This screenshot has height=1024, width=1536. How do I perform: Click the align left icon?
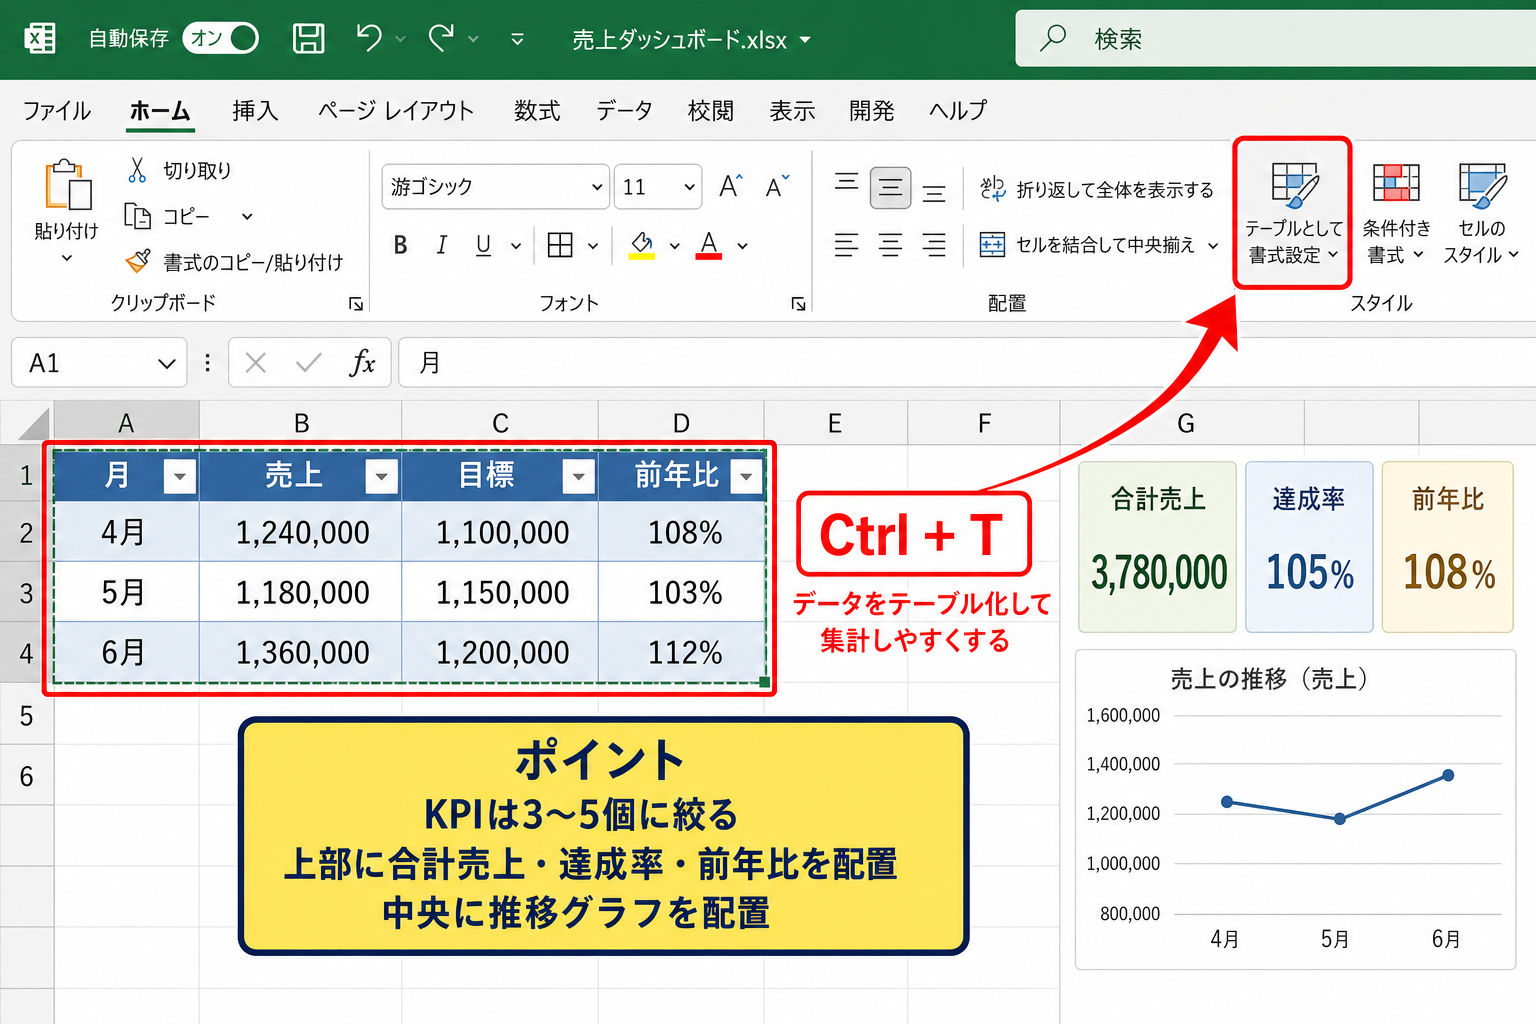847,245
